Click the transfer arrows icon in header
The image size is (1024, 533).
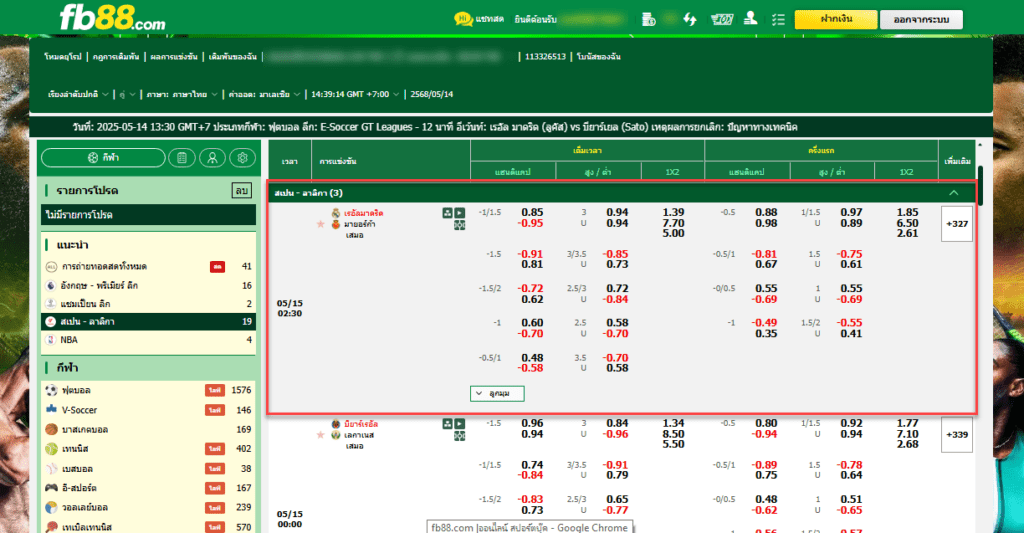pos(690,20)
